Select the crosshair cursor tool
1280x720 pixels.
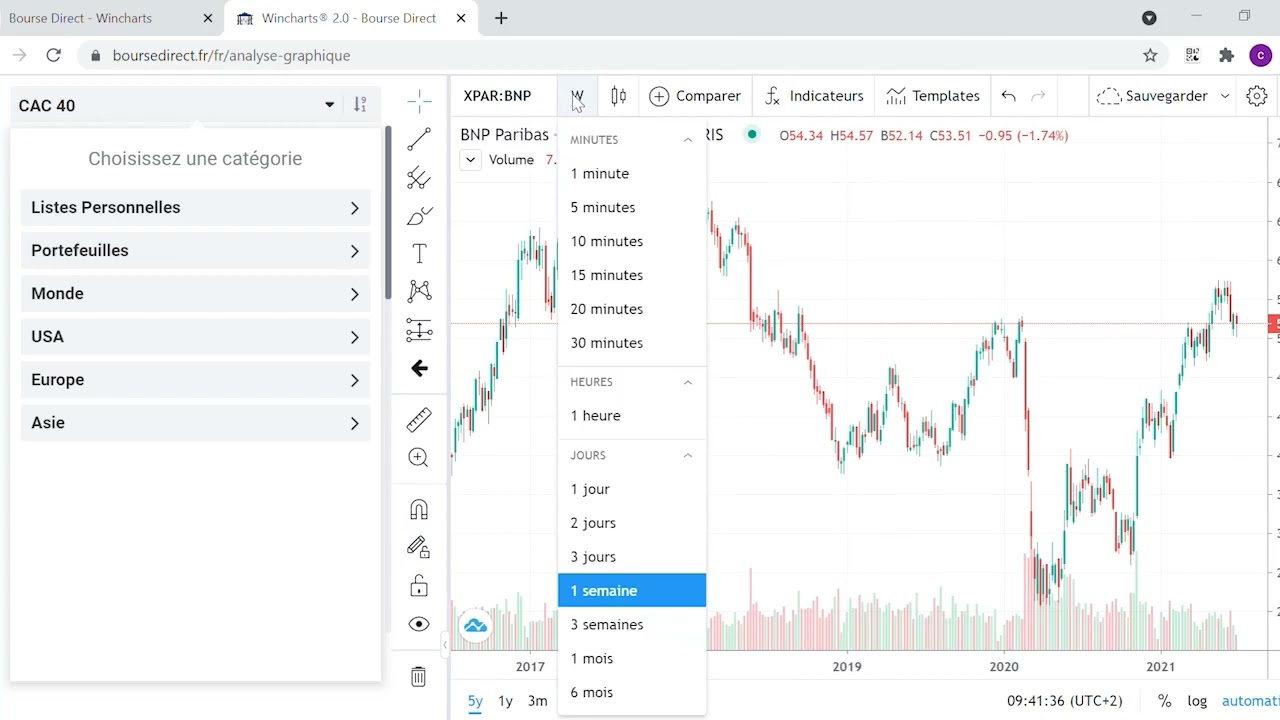click(419, 101)
